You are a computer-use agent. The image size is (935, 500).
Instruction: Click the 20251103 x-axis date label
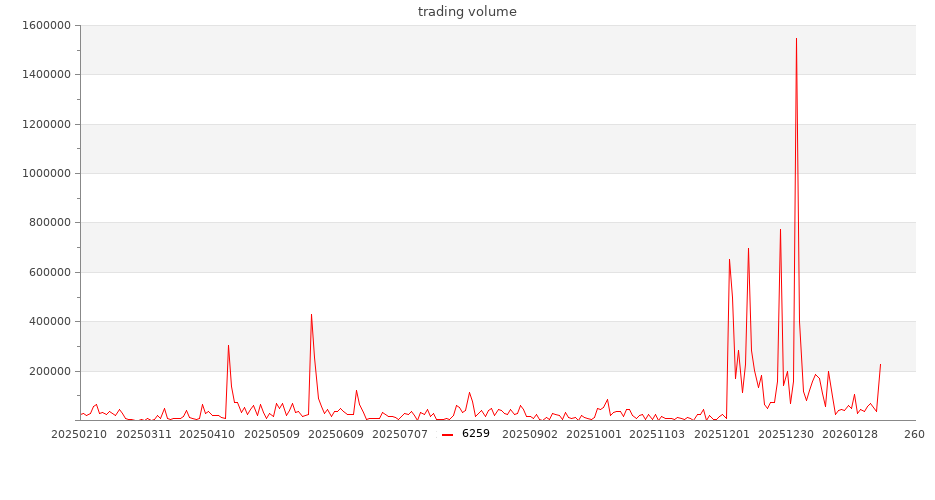658,434
